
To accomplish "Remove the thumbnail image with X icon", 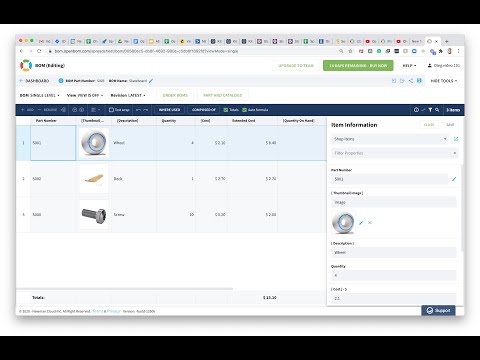I will 370,223.
